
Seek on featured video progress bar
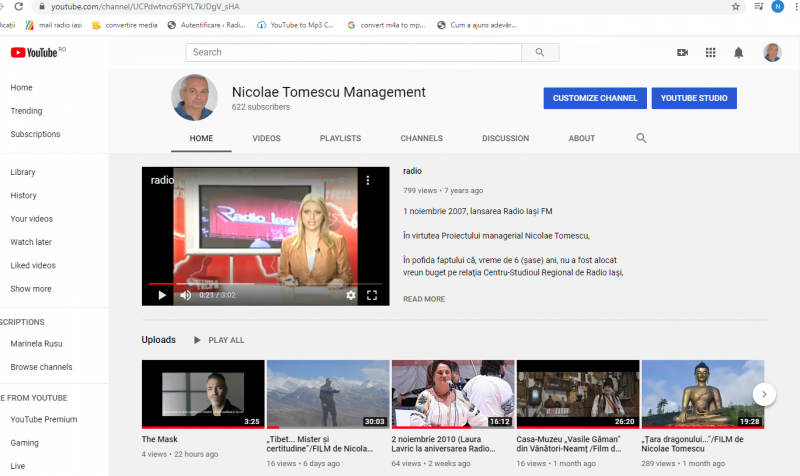(265, 283)
